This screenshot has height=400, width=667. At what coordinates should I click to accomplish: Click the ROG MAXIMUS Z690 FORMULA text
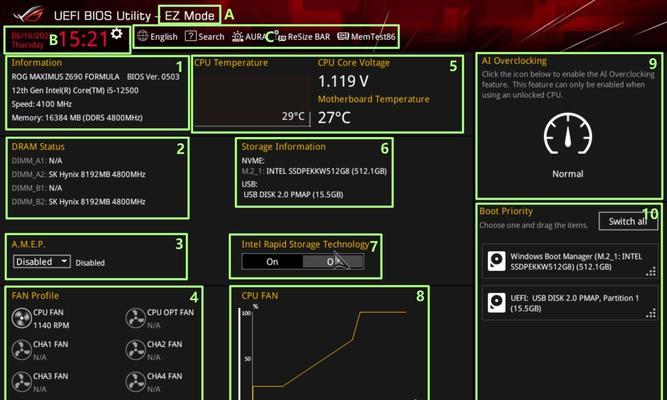click(66, 77)
